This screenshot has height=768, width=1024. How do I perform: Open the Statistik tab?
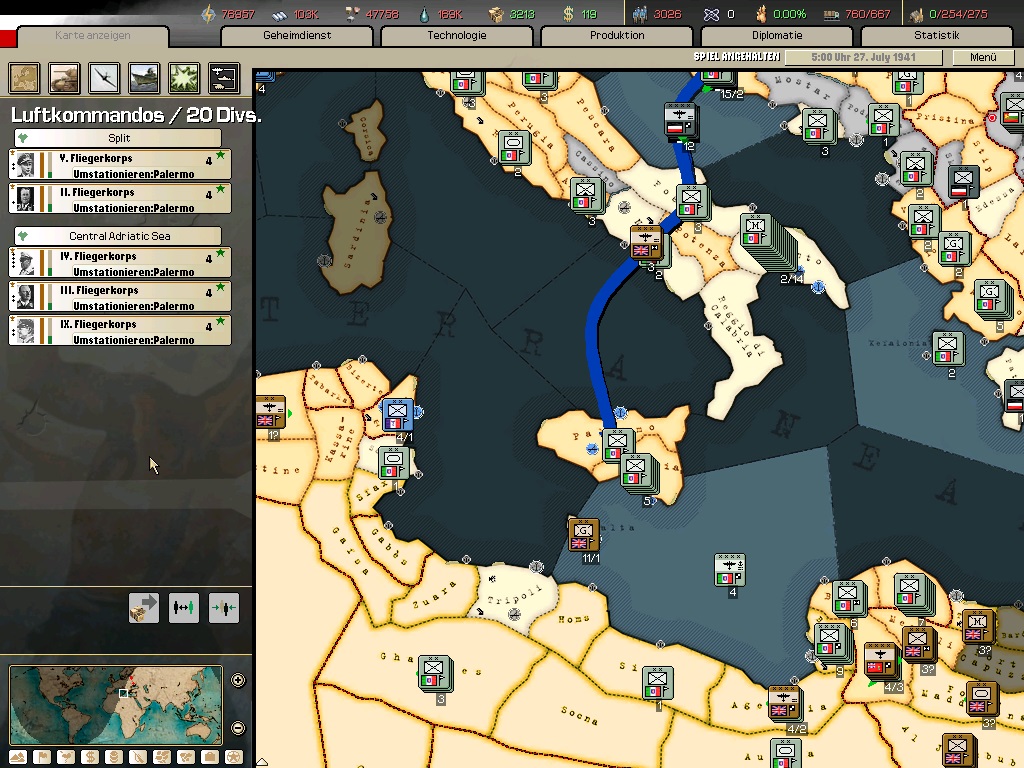tap(937, 36)
